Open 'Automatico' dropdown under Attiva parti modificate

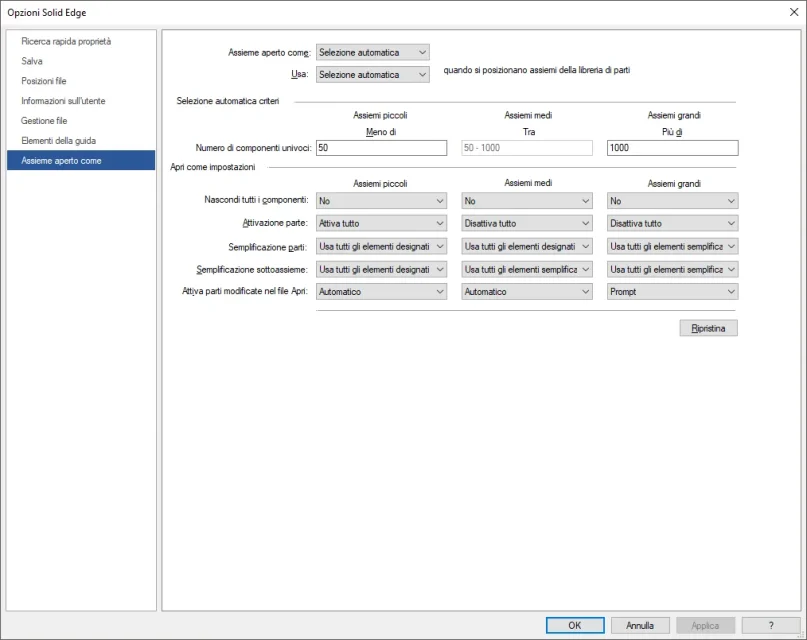coord(380,292)
